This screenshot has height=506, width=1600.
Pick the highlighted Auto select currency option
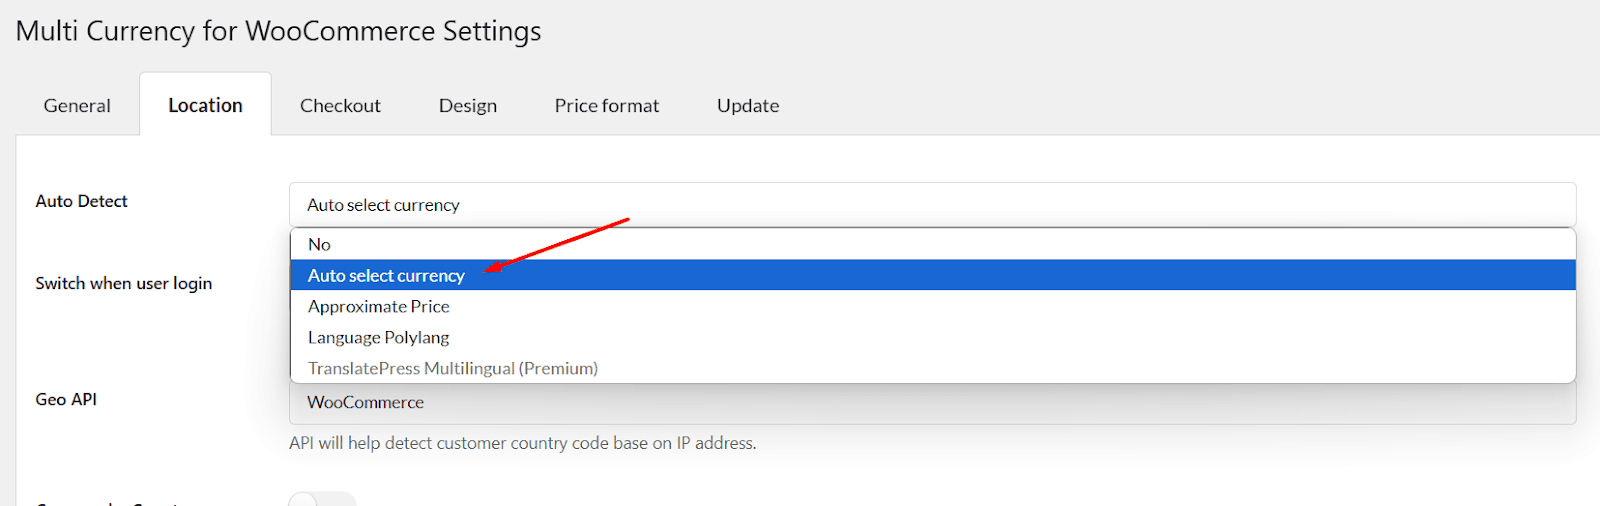932,275
